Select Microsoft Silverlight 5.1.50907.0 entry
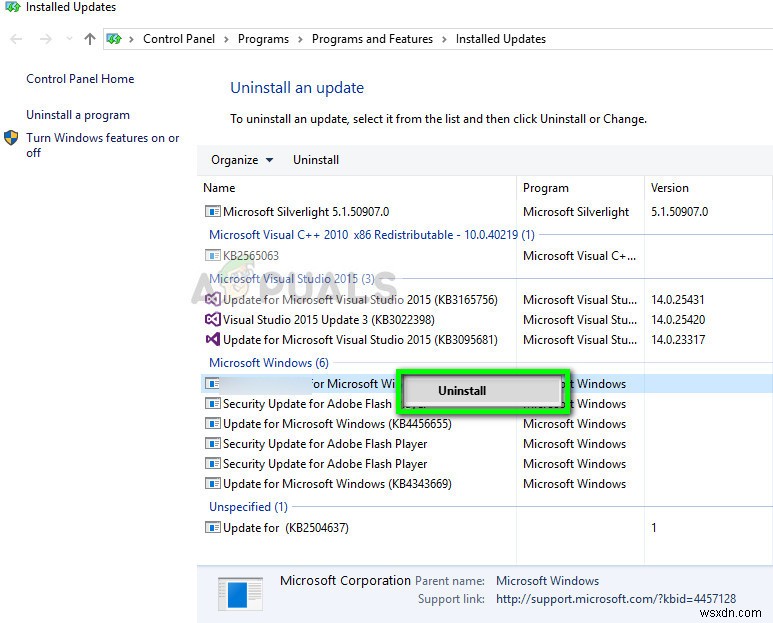Screen dimensions: 773x623 pos(306,212)
